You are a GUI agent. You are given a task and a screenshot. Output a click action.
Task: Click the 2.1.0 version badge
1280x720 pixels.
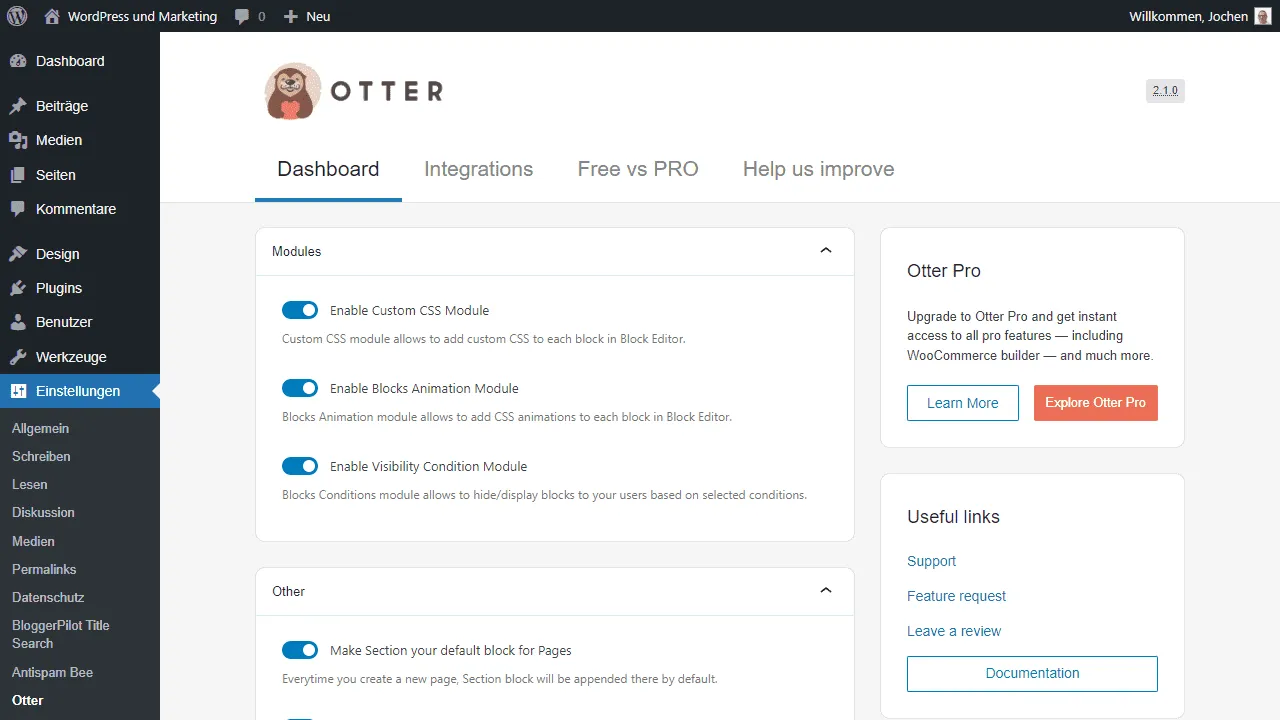coord(1165,91)
